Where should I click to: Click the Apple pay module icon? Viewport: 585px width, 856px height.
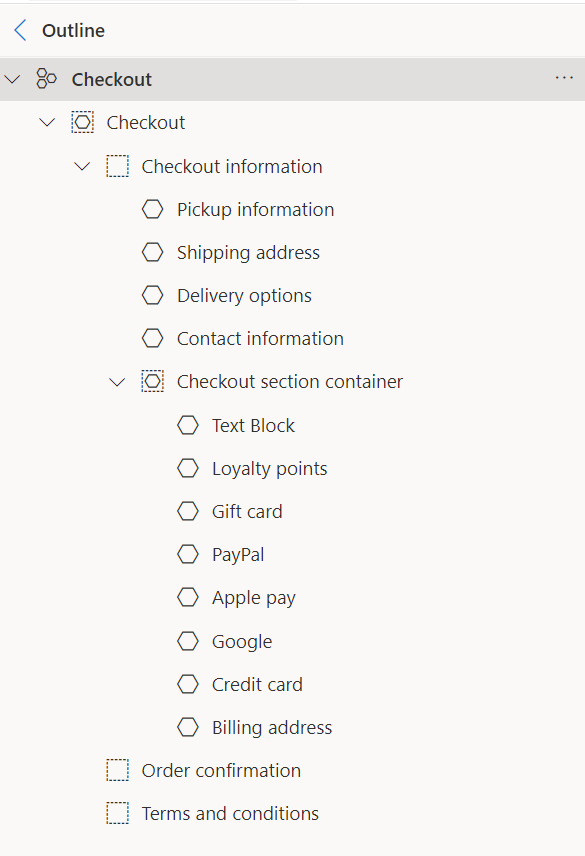(188, 597)
